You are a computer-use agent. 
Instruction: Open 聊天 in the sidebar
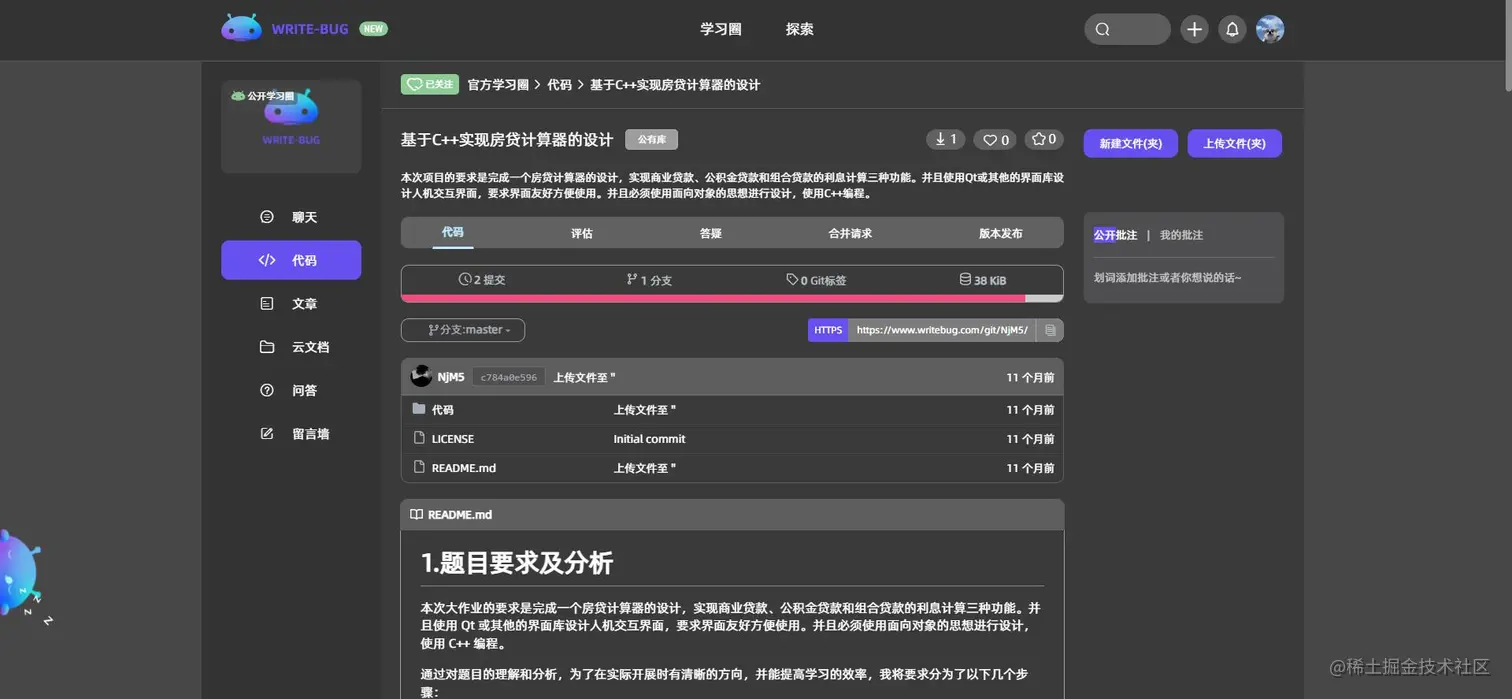pos(291,217)
